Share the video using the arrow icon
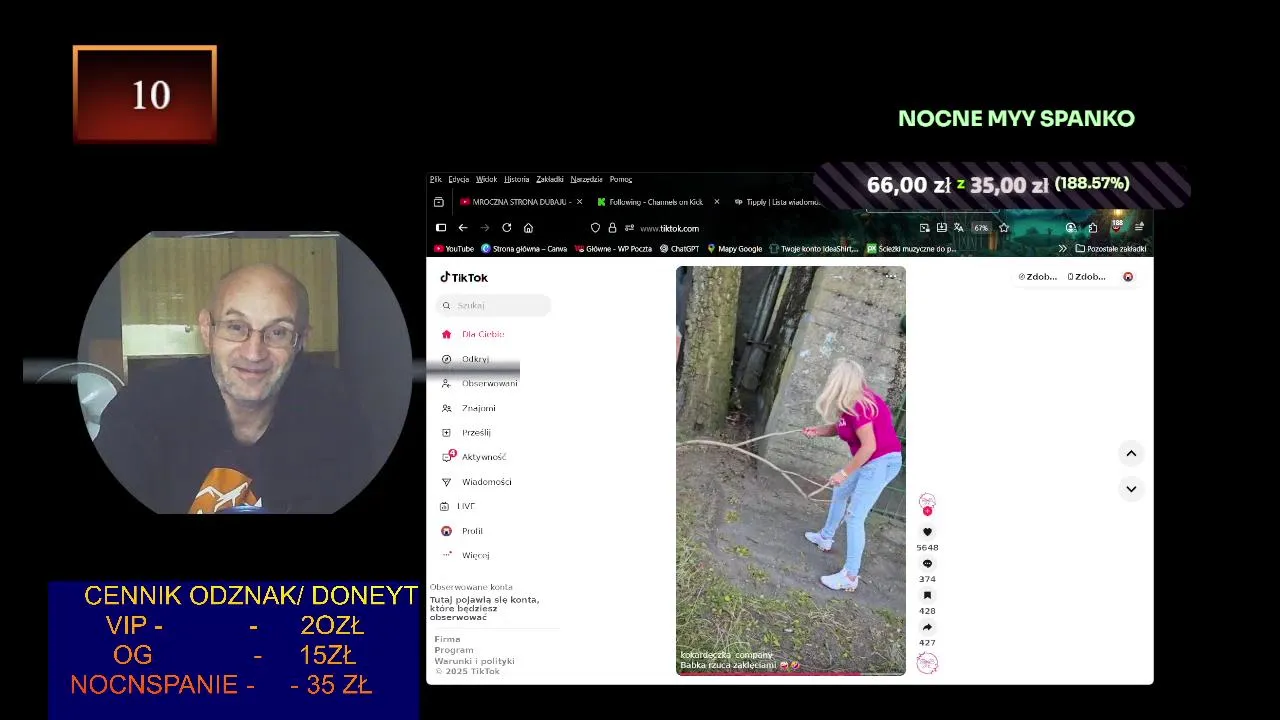Screen dimensions: 1280x720 tap(927, 627)
